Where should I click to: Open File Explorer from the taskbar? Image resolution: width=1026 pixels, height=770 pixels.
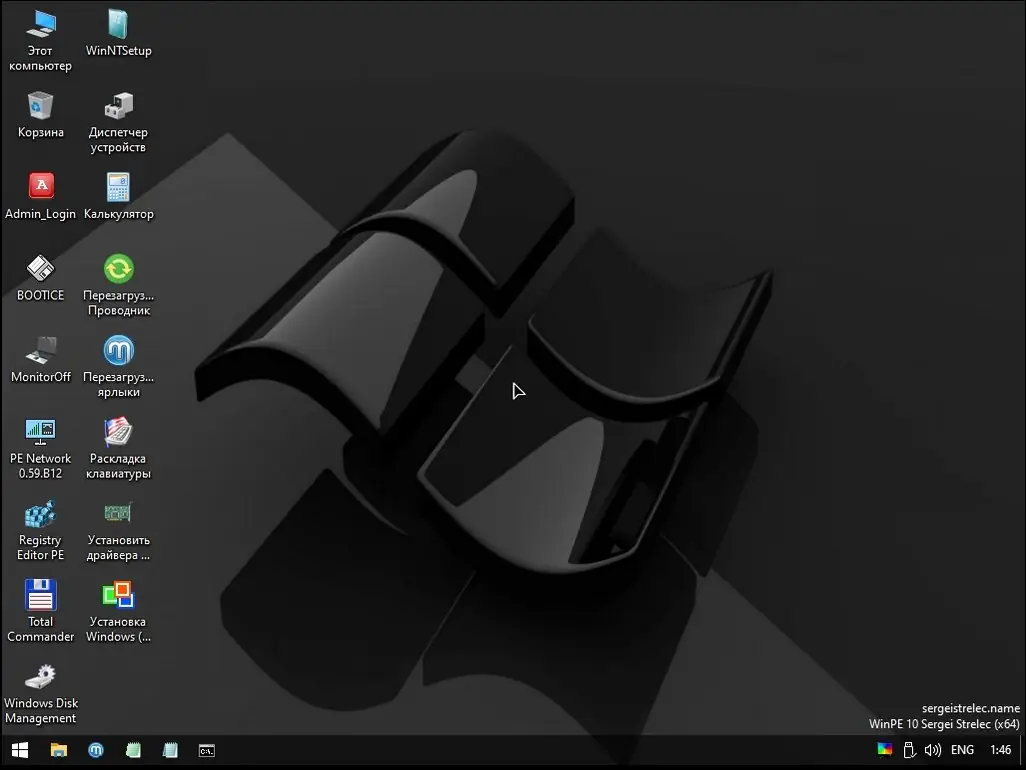[x=59, y=750]
